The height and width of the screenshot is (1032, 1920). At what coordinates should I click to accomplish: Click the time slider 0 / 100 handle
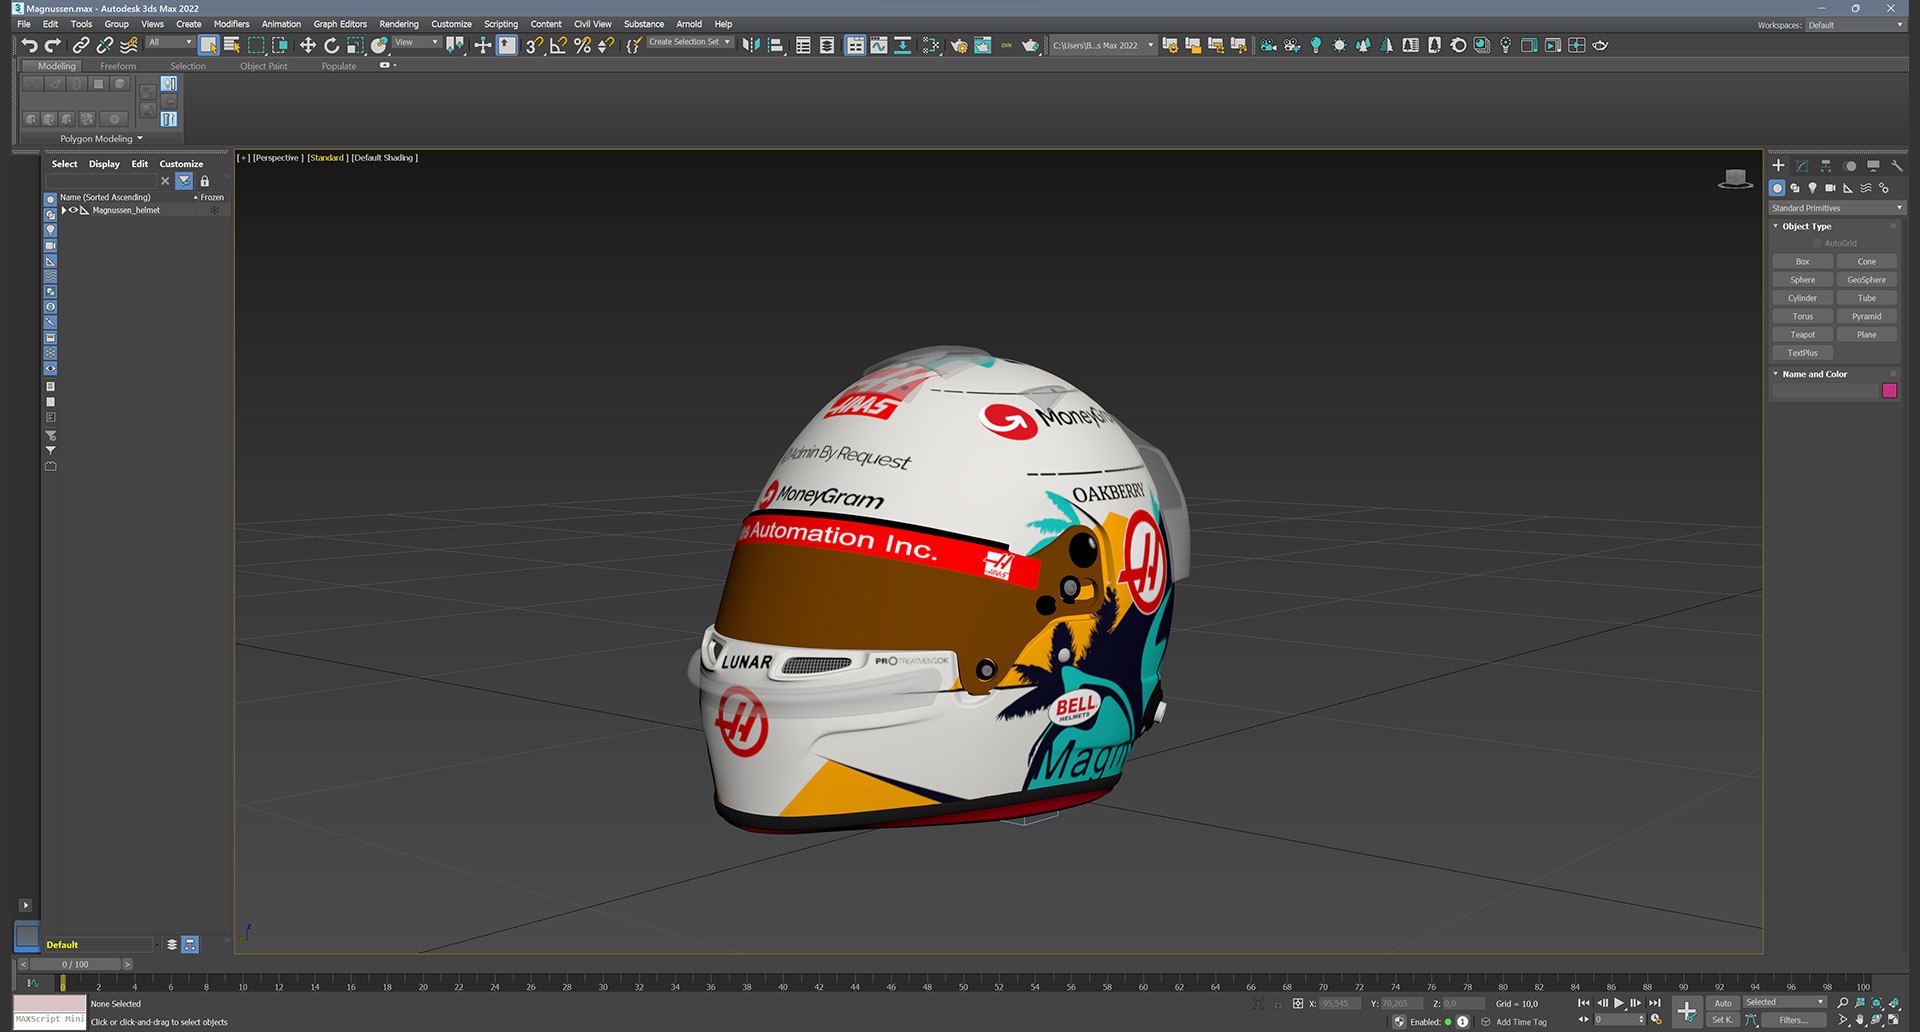pos(75,964)
